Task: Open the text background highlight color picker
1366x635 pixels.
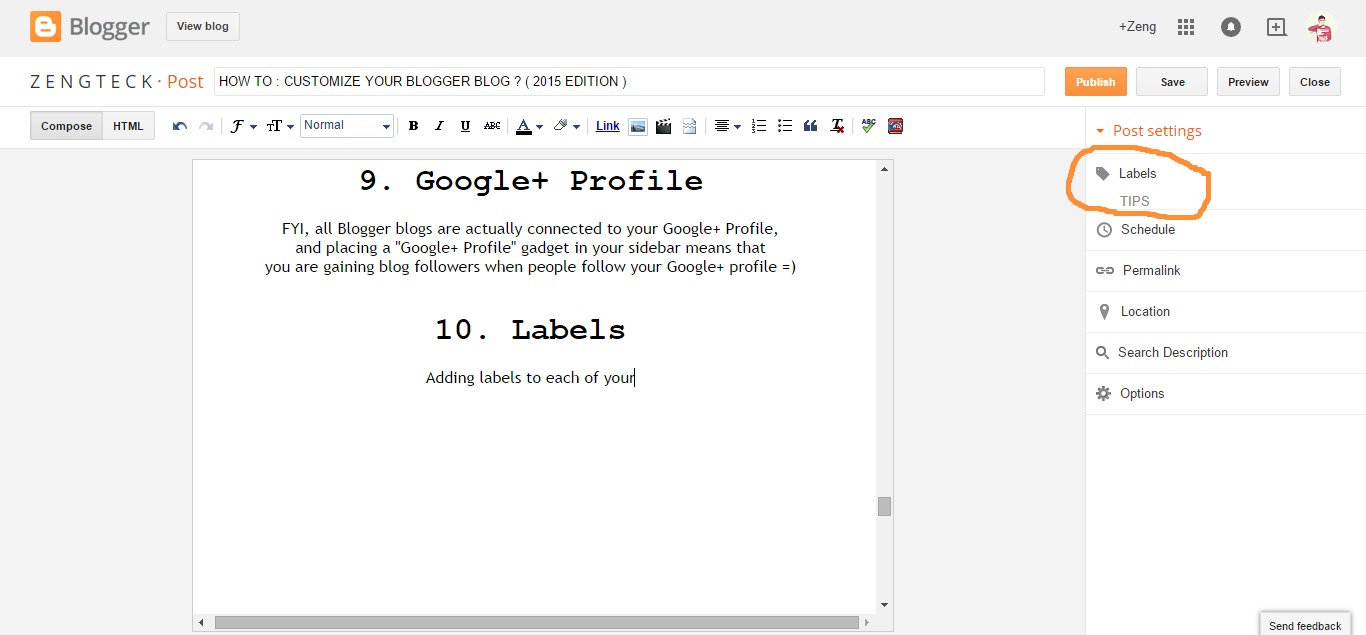Action: point(566,126)
